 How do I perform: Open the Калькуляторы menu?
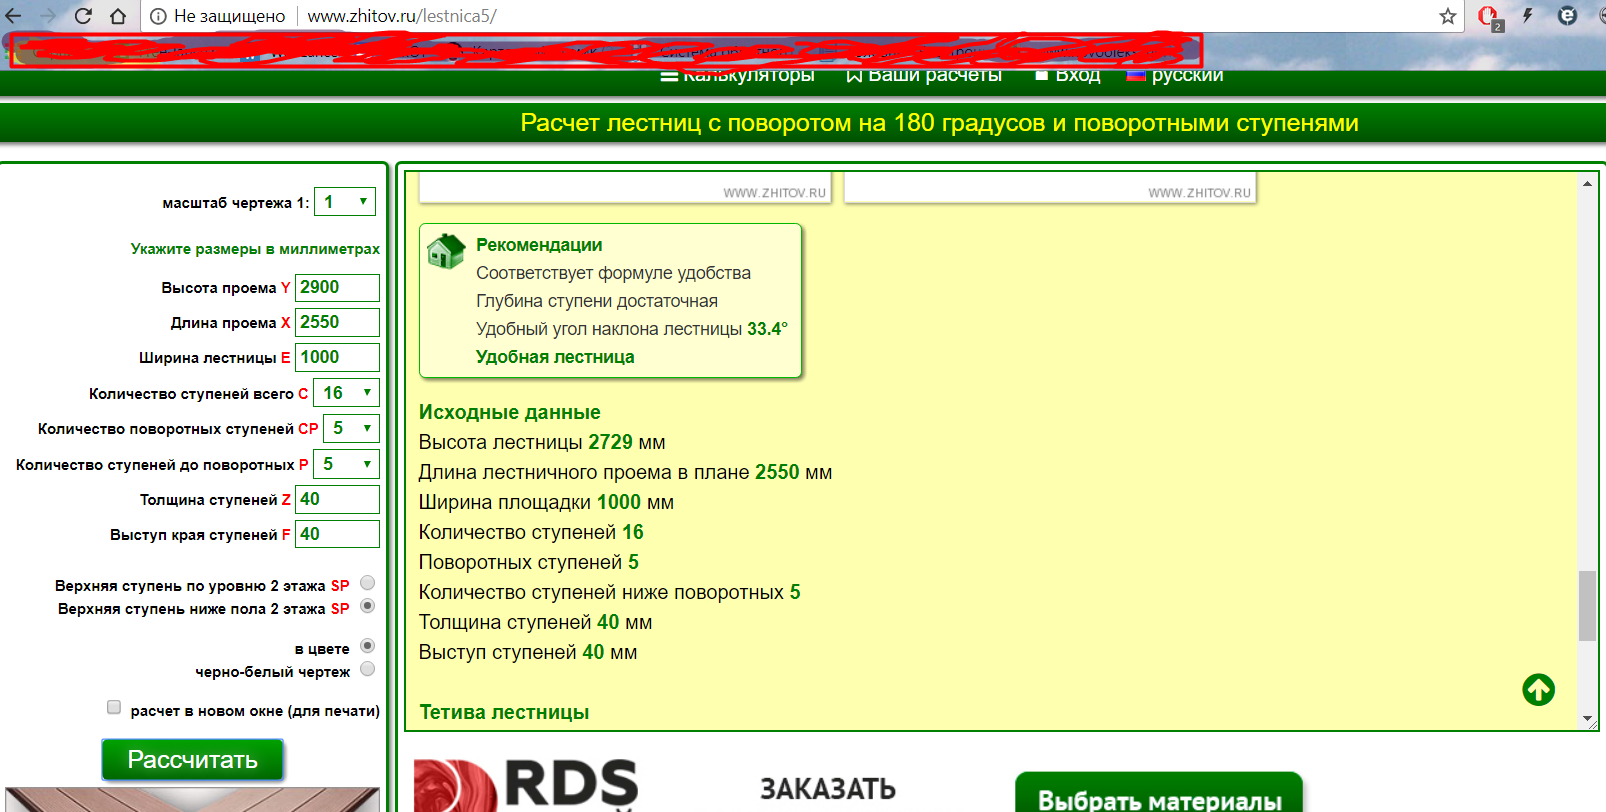tap(738, 75)
